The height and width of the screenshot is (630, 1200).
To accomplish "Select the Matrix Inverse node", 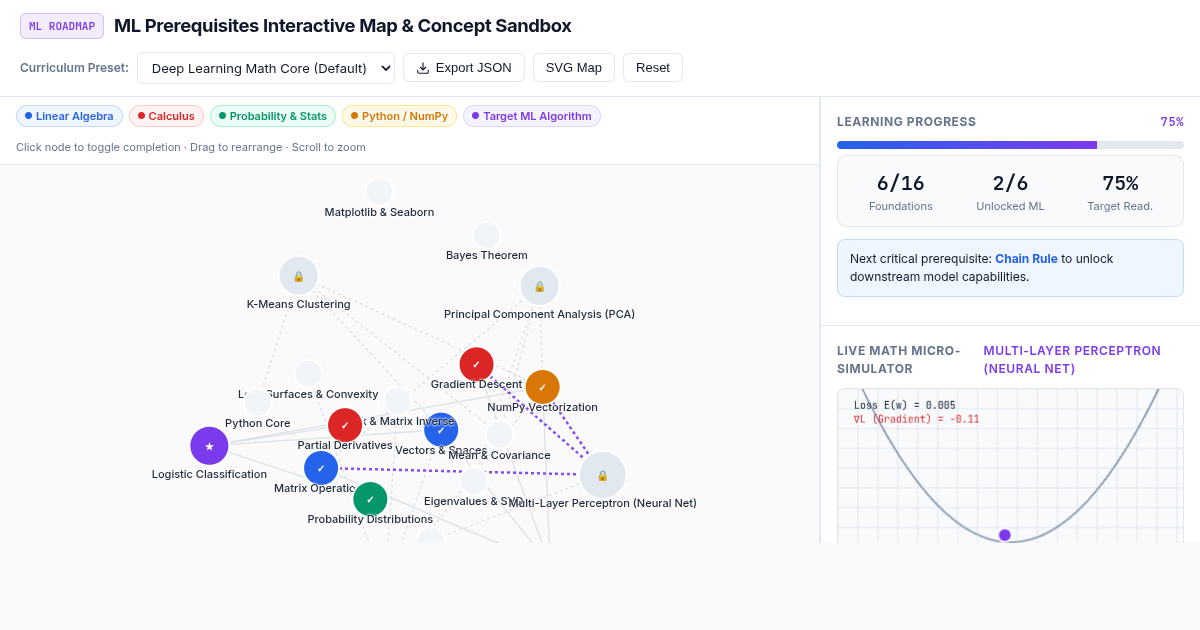I will (x=397, y=400).
